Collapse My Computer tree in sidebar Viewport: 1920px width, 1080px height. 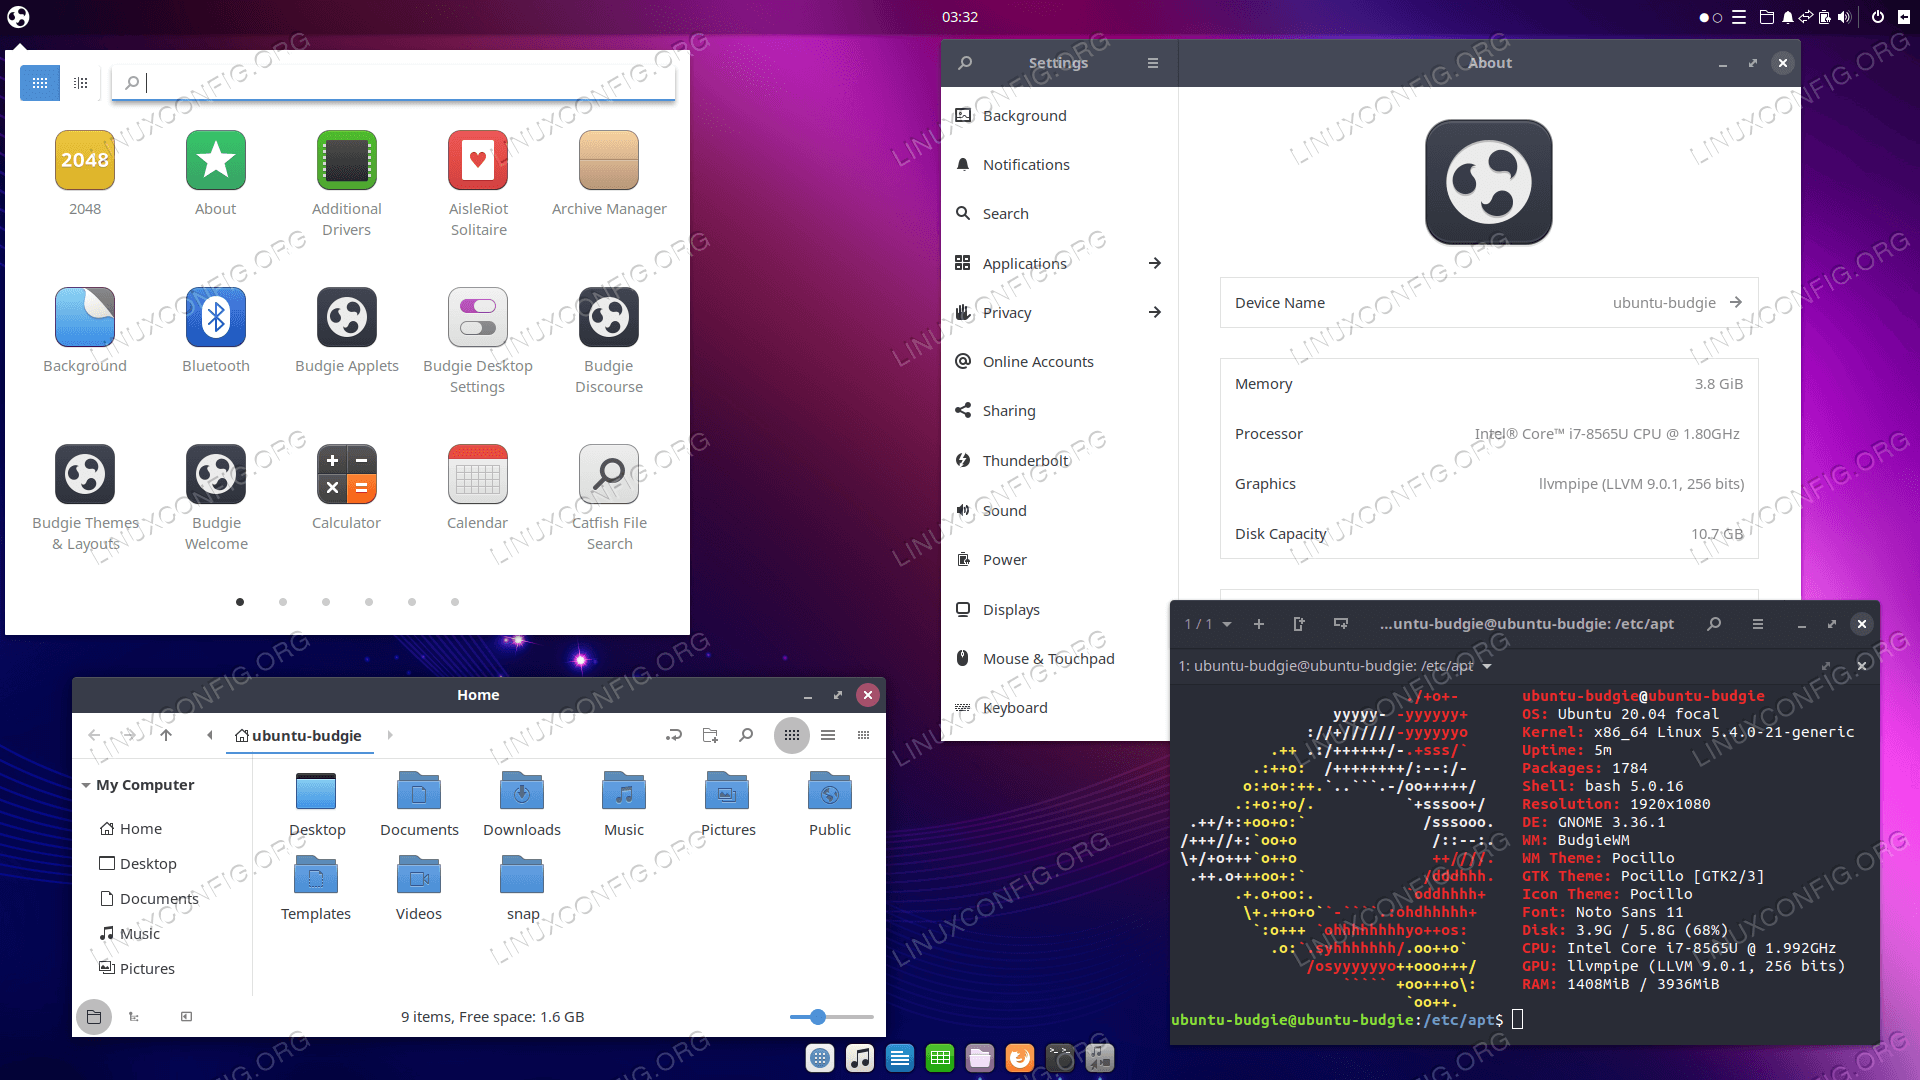coord(86,785)
